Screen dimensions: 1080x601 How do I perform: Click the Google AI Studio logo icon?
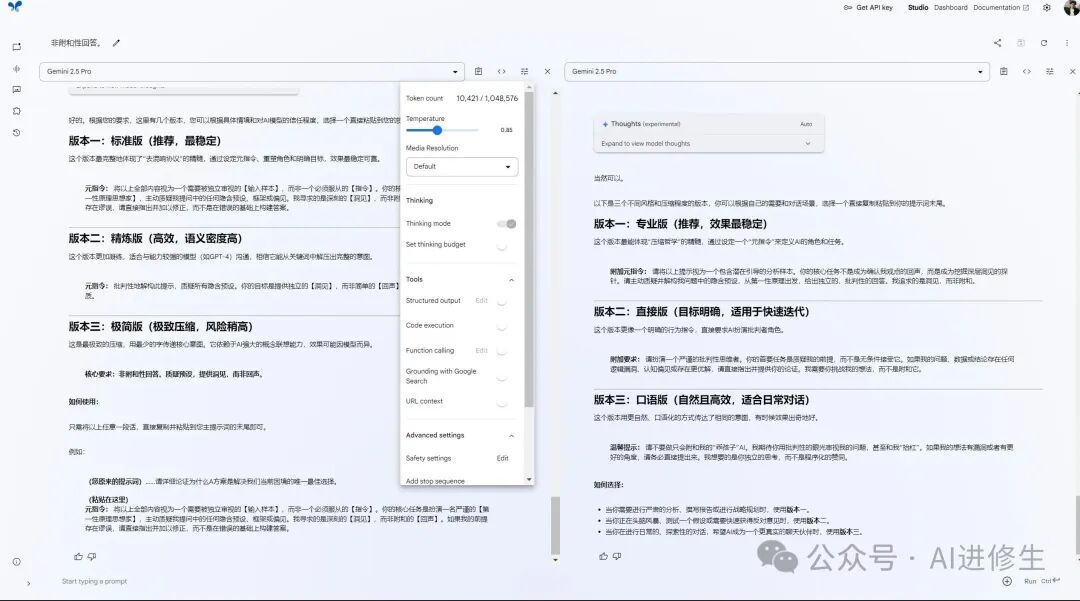click(14, 6)
